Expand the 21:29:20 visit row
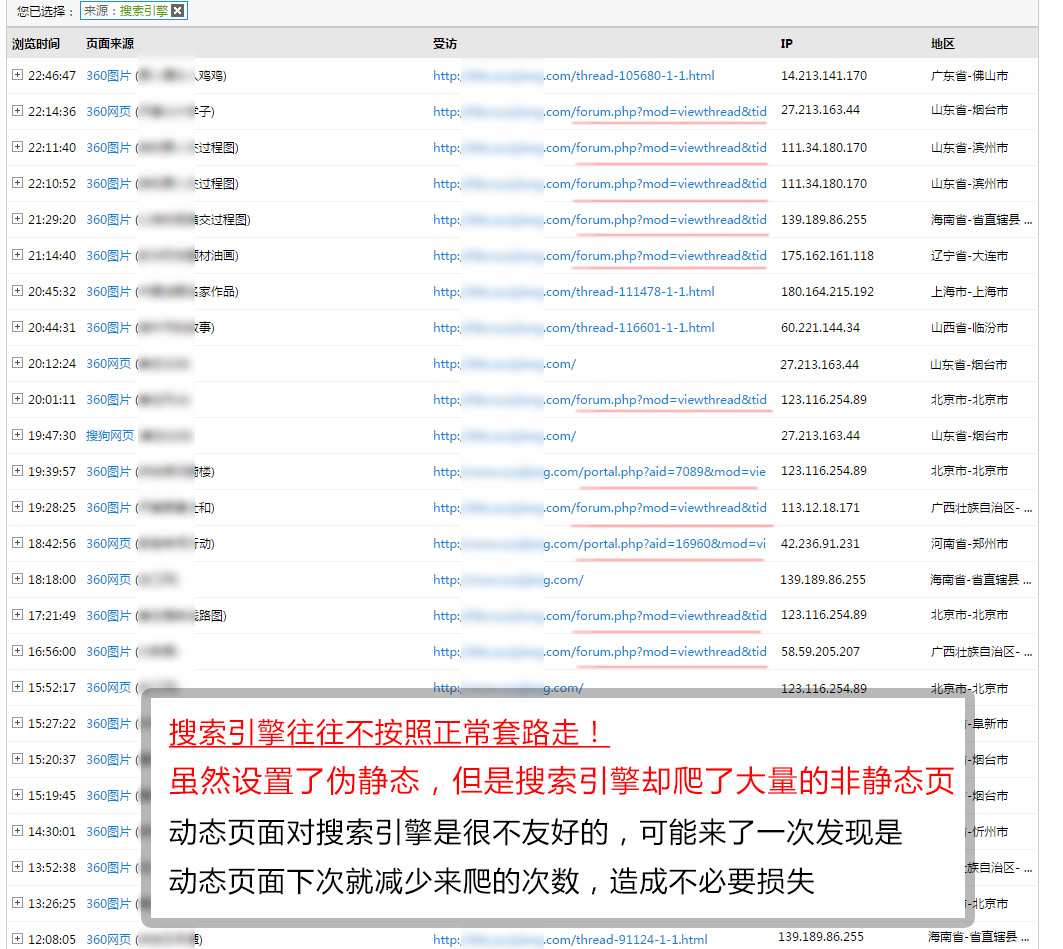1063x949 pixels. click(x=18, y=218)
